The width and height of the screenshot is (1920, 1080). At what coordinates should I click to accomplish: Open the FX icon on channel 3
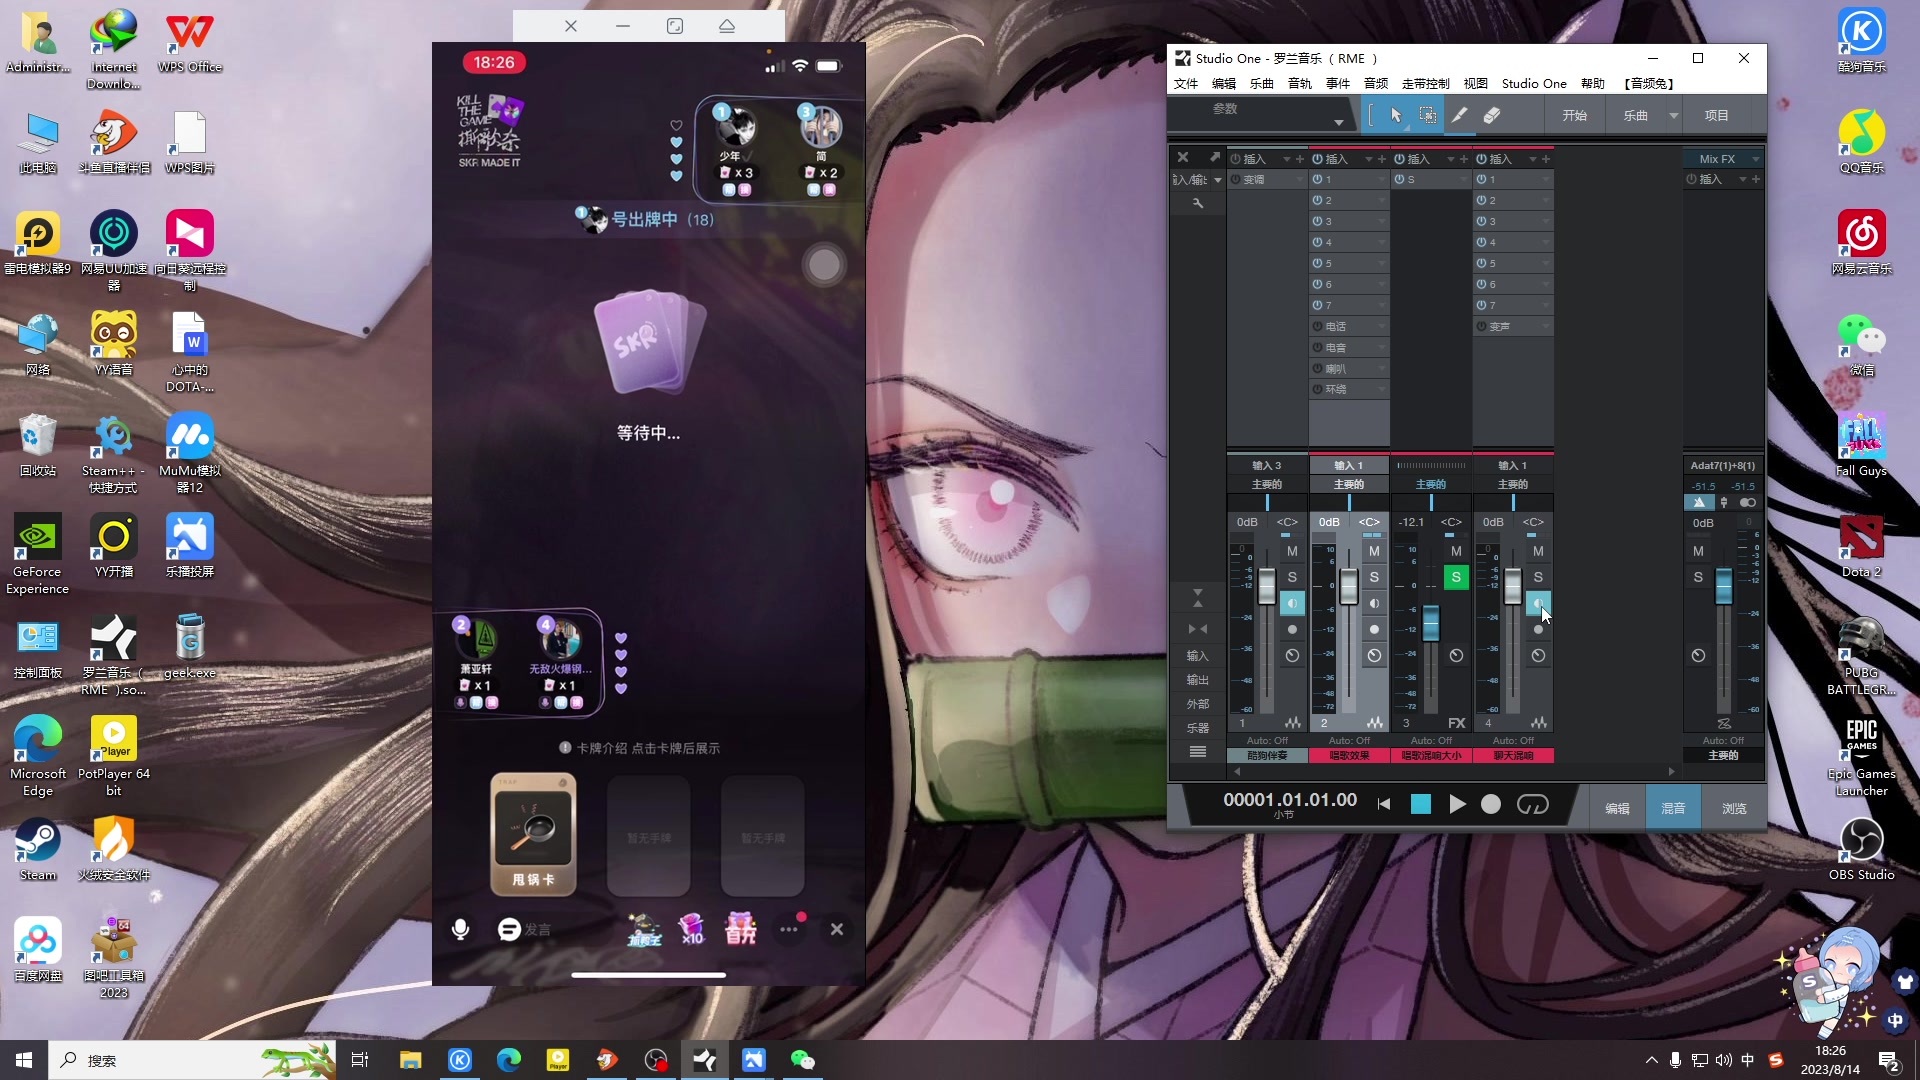[x=1457, y=723]
